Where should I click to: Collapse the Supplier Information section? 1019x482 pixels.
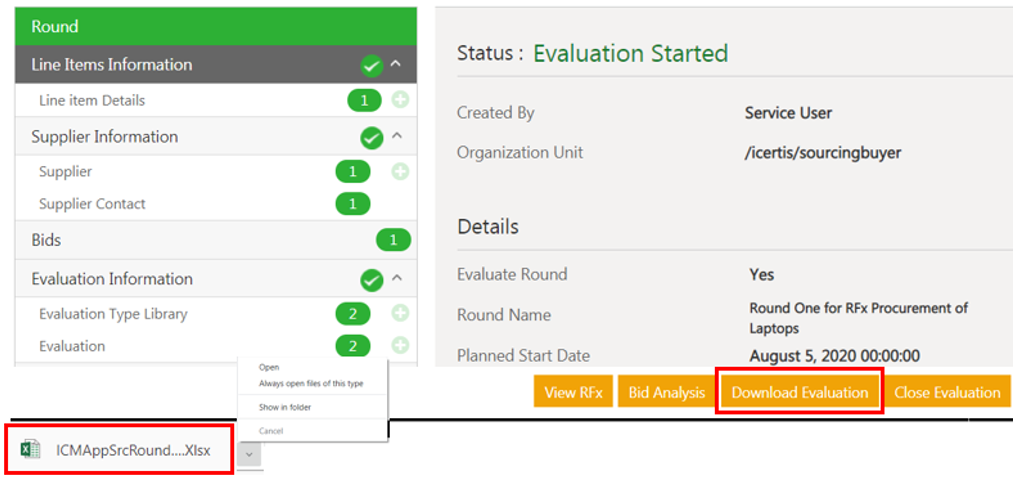396,137
